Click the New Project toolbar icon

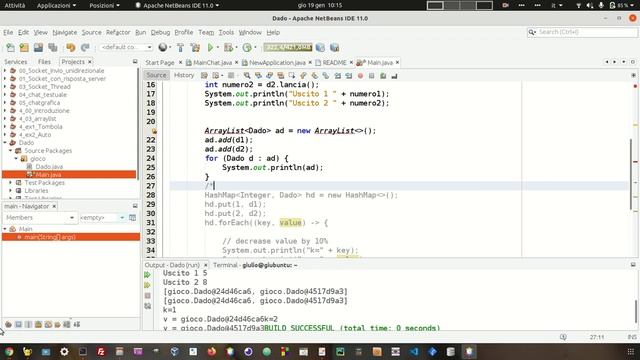(x=24, y=47)
